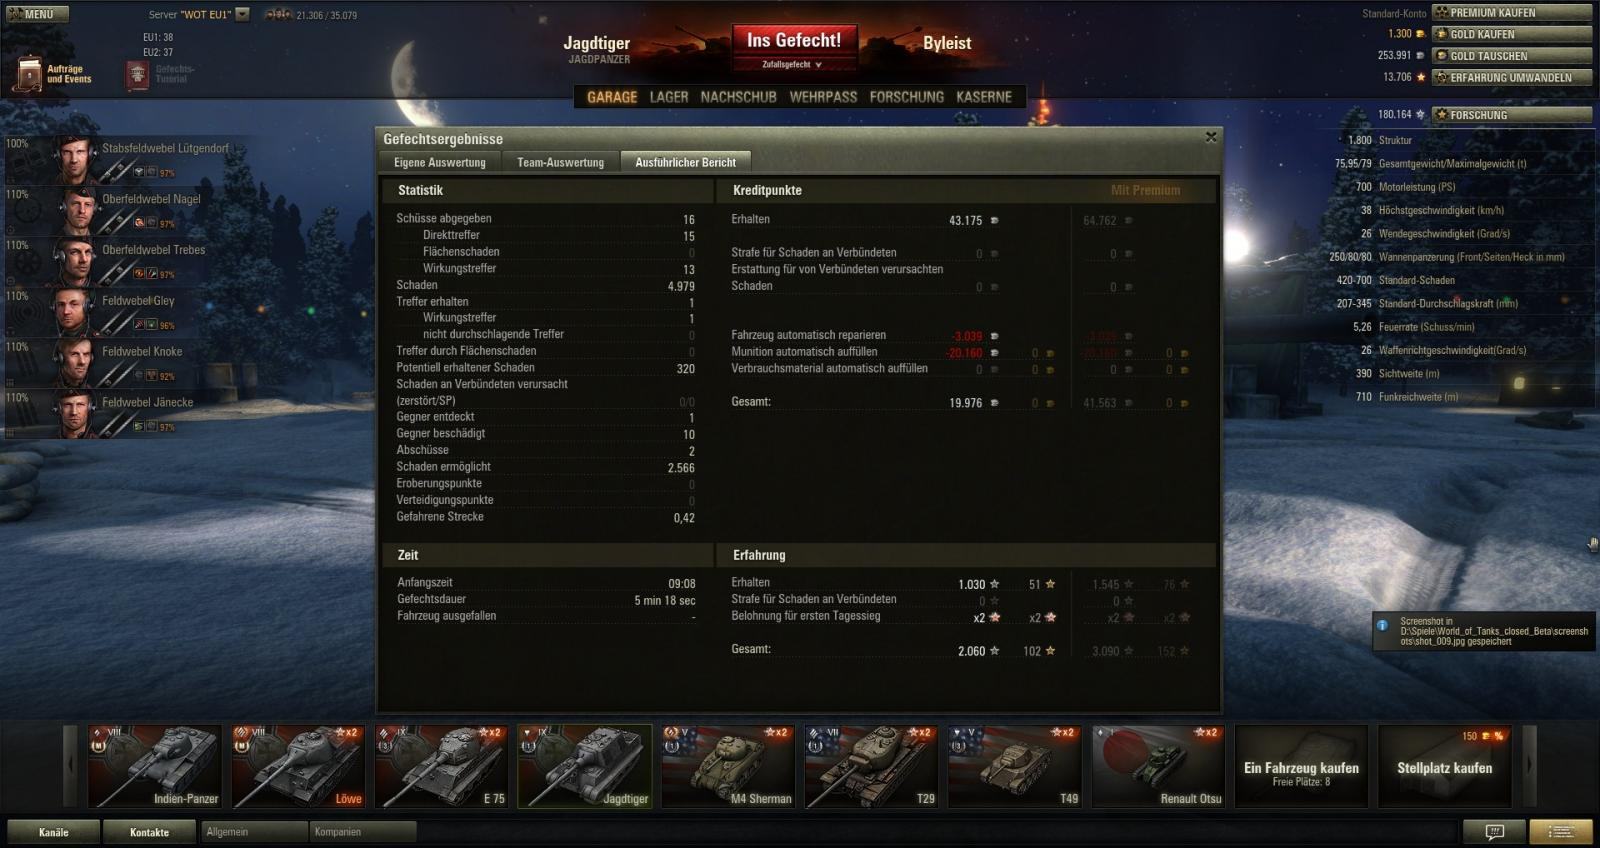
Task: Open the Aufträge und Events briefcase icon
Action: [30, 74]
